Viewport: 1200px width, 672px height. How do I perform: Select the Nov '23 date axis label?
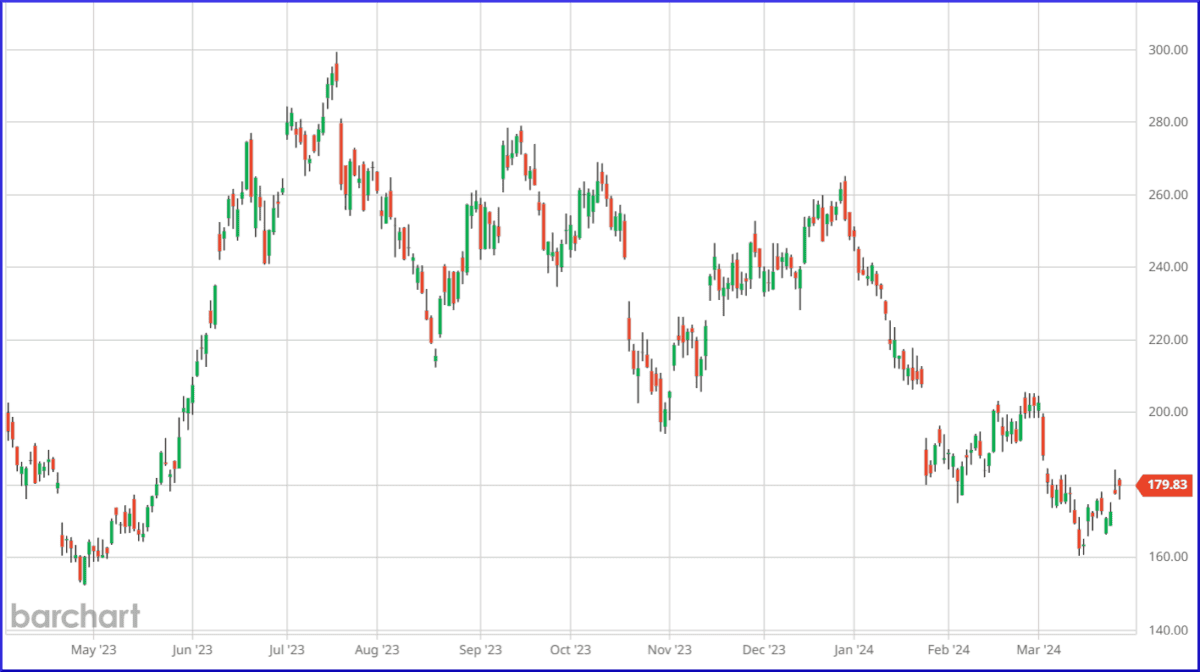click(672, 649)
